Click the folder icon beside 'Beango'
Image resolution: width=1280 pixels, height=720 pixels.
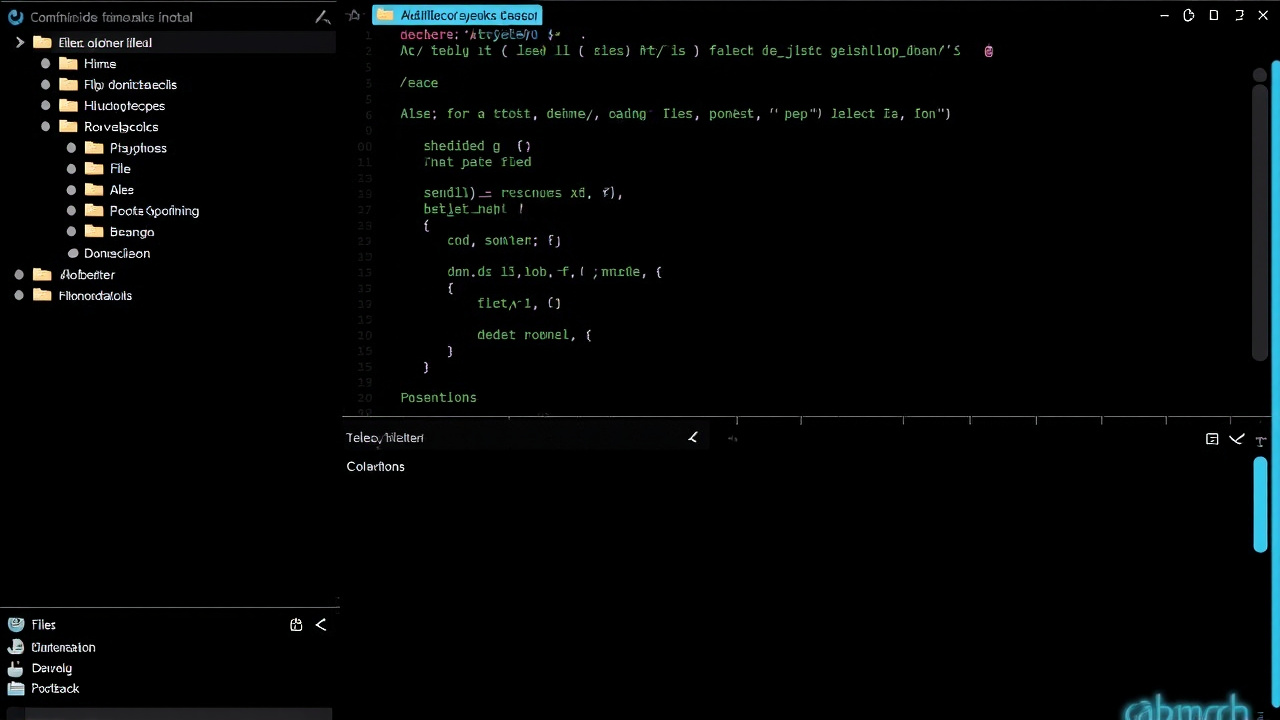[x=94, y=232]
